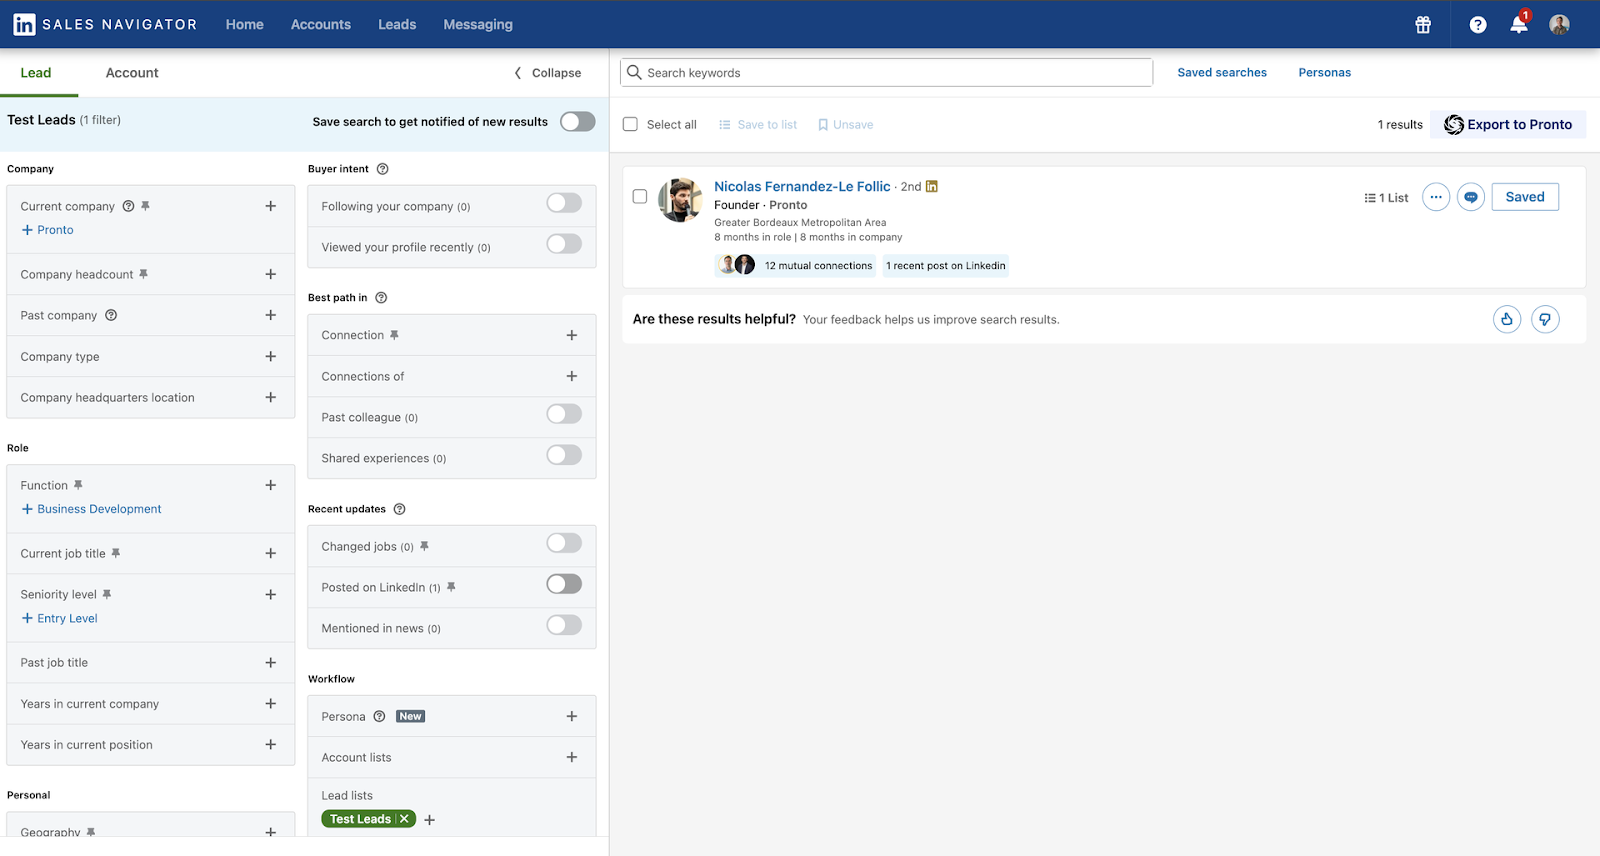
Task: Click the pin icon next to Current job title
Action: 116,553
